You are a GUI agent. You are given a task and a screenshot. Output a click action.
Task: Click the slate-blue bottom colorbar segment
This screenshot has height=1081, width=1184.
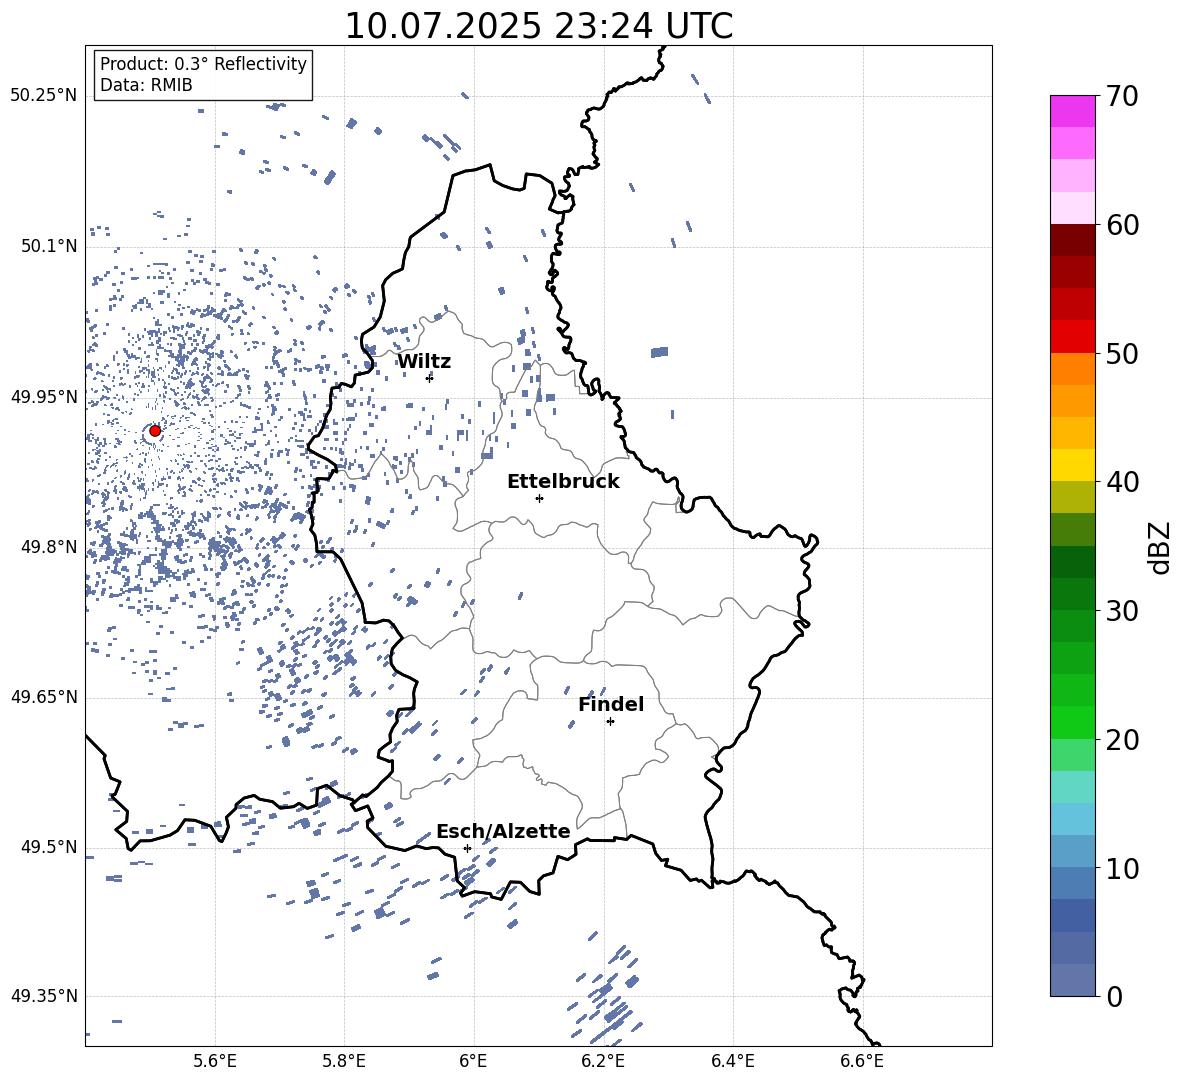point(1073,979)
